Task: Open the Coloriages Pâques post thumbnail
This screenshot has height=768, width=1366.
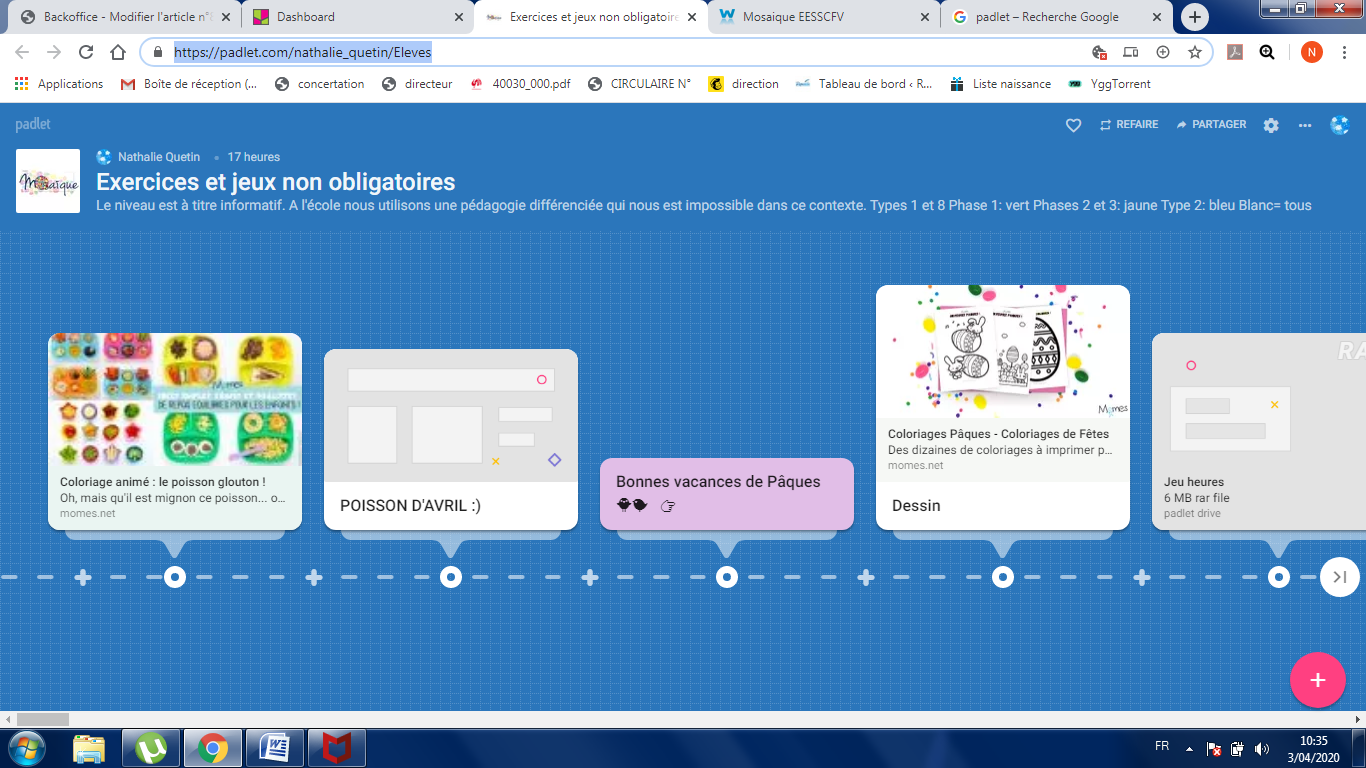Action: coord(1002,352)
